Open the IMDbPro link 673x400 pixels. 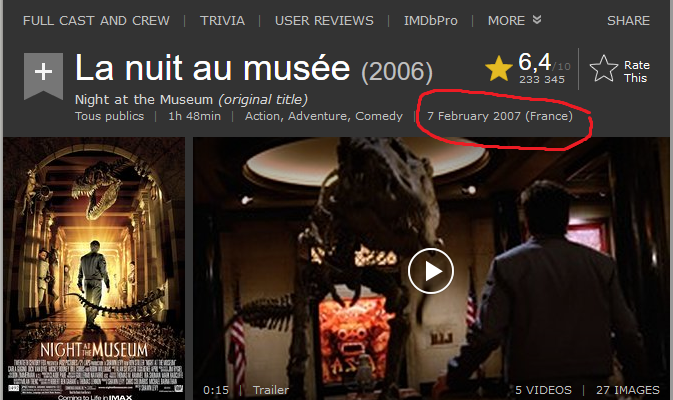[430, 21]
